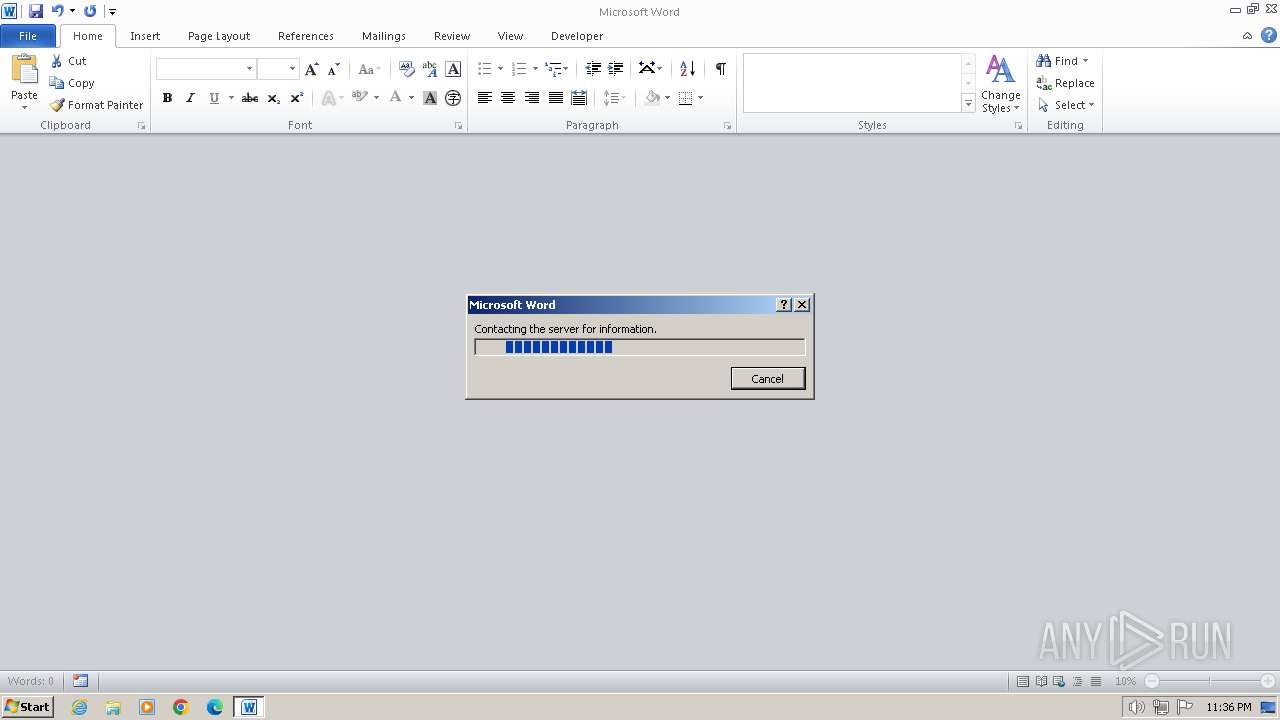Image resolution: width=1280 pixels, height=720 pixels.
Task: Click Replace in Editing group
Action: (1066, 83)
